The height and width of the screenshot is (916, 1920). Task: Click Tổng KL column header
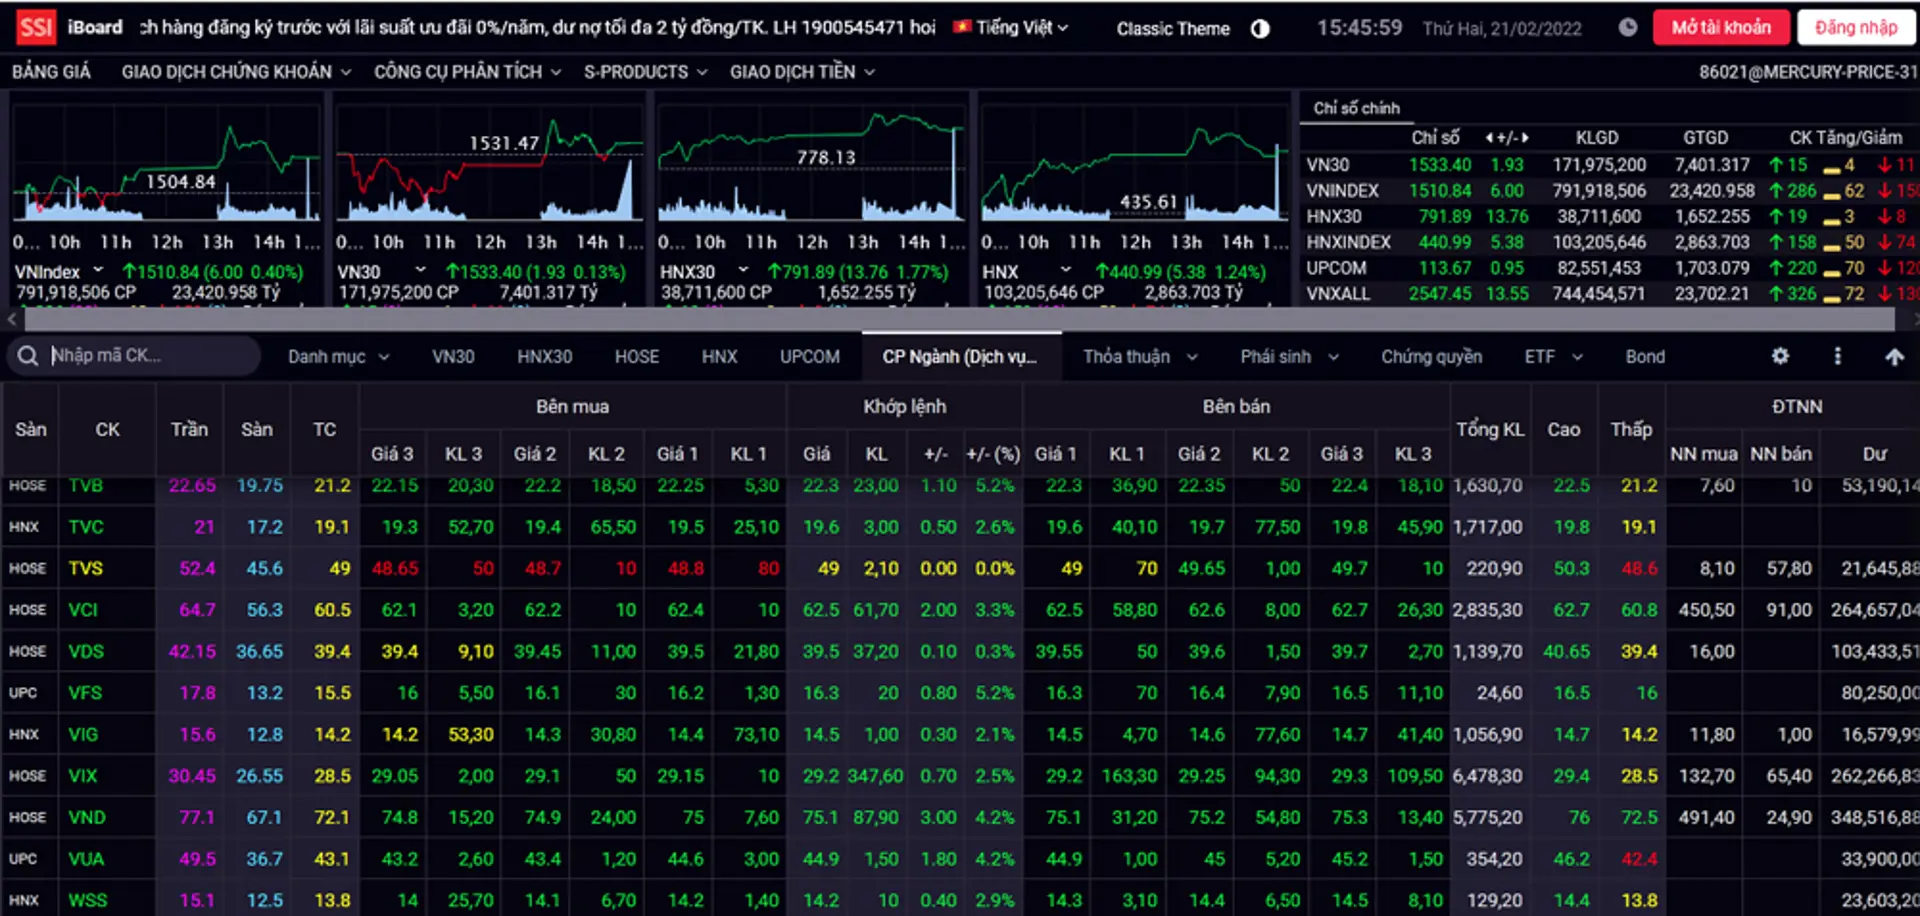point(1490,430)
